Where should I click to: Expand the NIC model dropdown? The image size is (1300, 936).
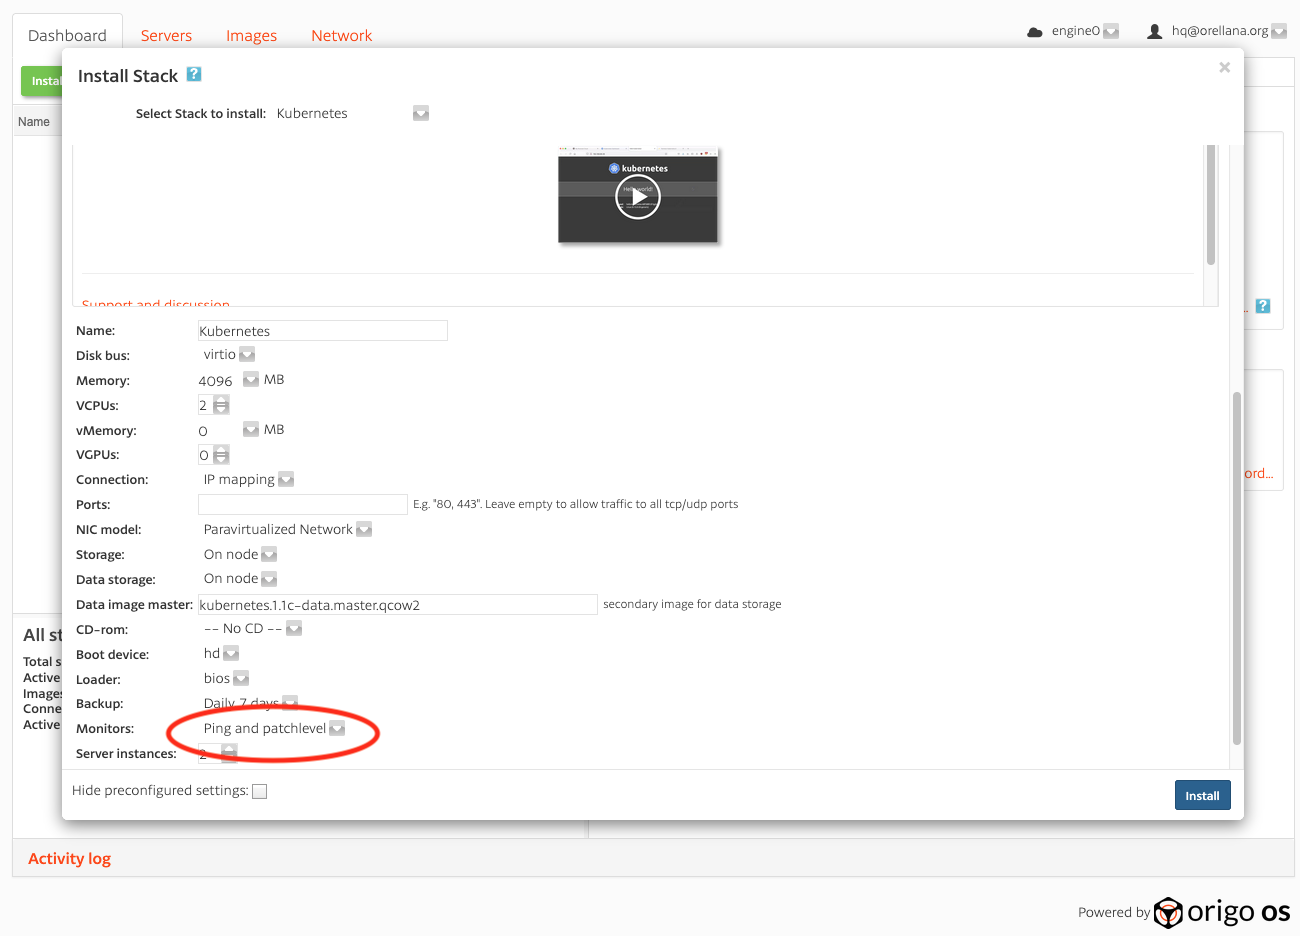[x=364, y=530]
